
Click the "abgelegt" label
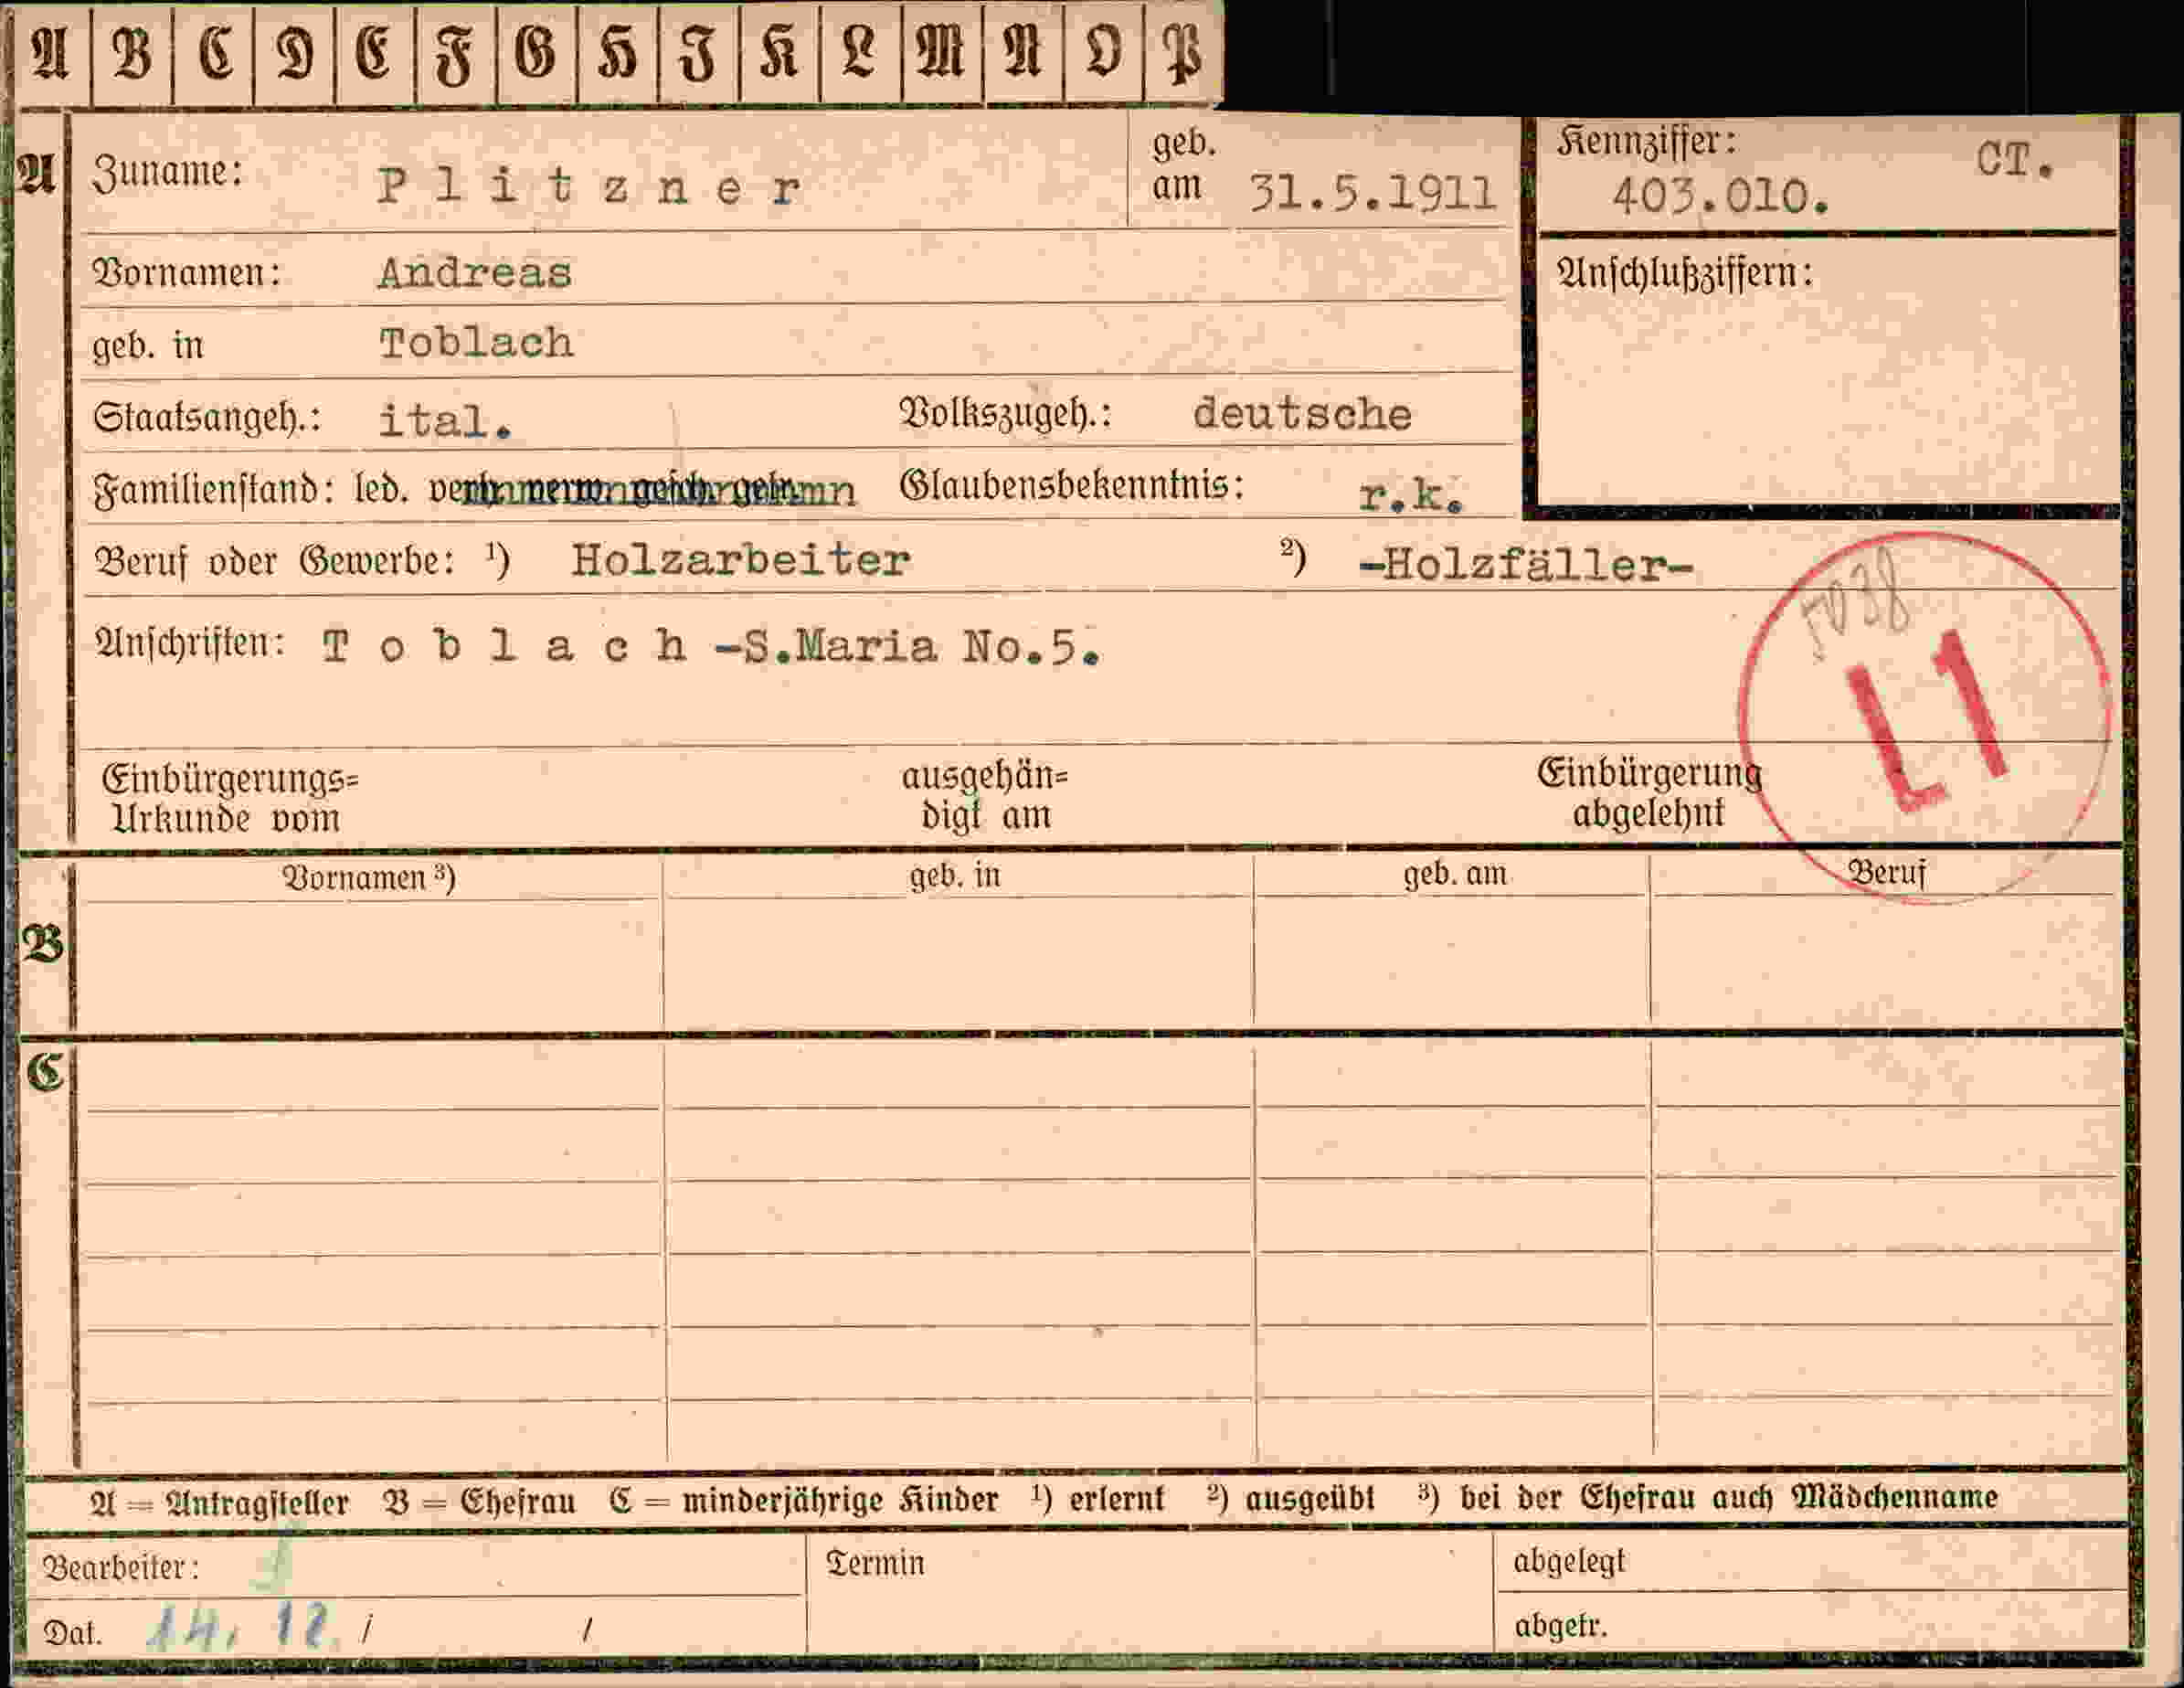pos(1568,1561)
